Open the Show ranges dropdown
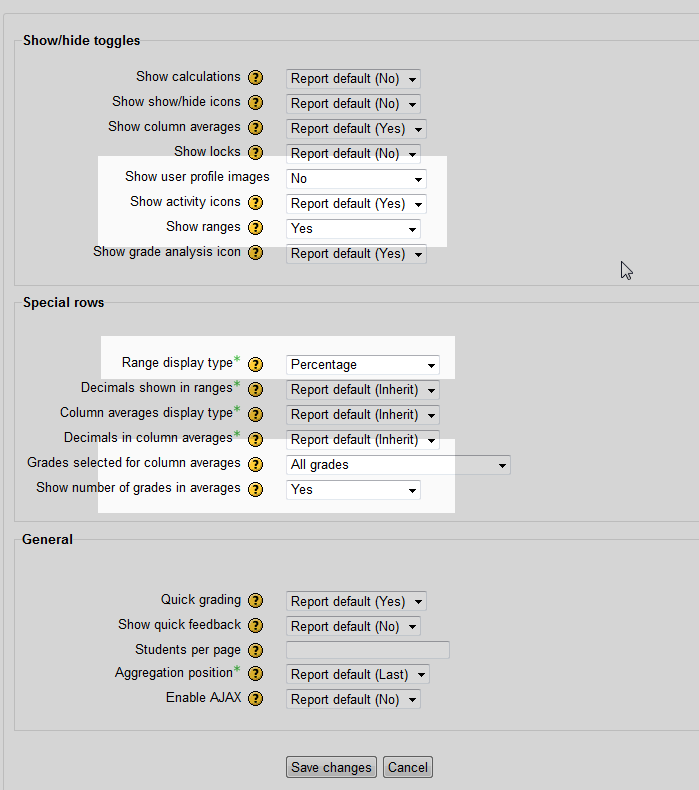Screen dimensions: 699x790 click(x=353, y=229)
